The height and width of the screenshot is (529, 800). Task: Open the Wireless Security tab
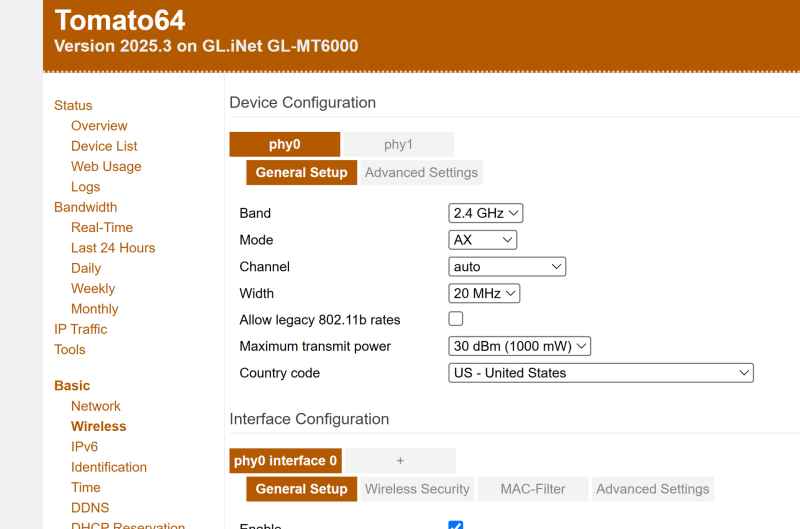[x=417, y=489]
